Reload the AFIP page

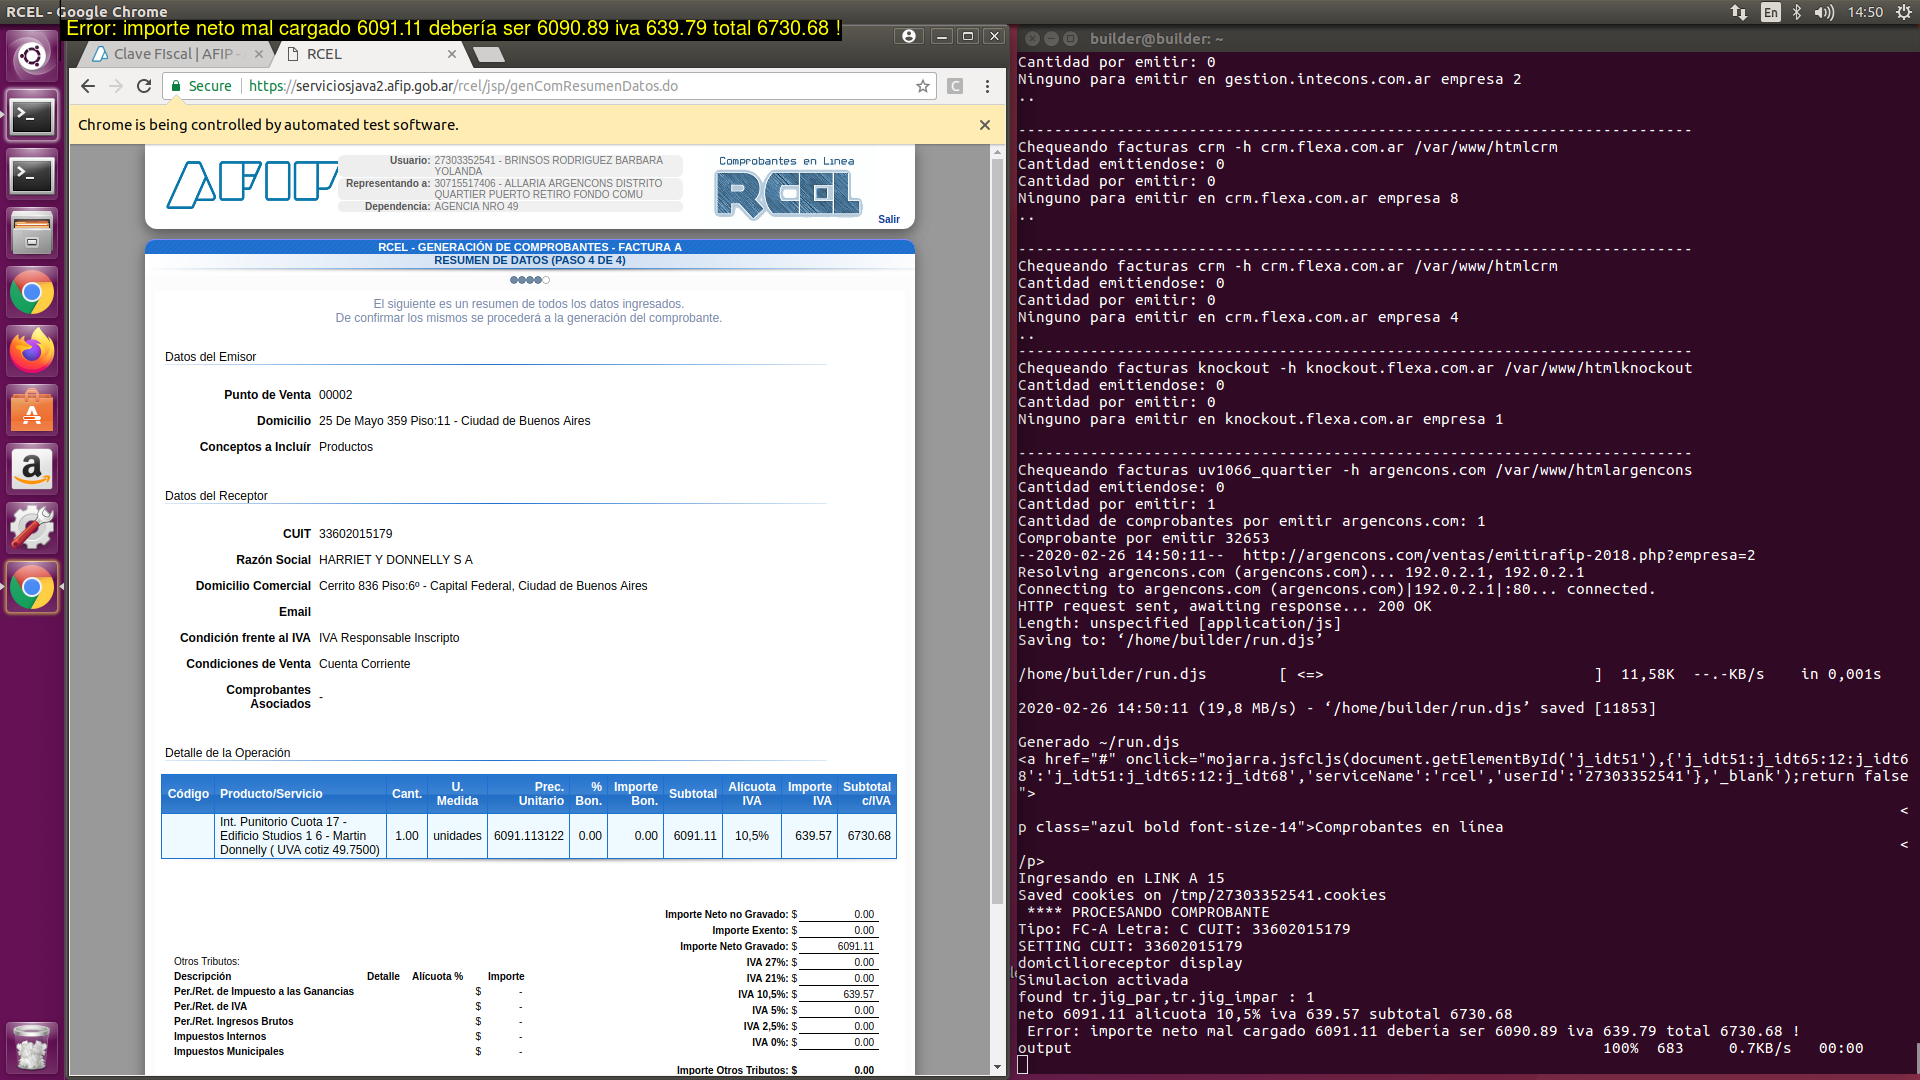pyautogui.click(x=144, y=86)
